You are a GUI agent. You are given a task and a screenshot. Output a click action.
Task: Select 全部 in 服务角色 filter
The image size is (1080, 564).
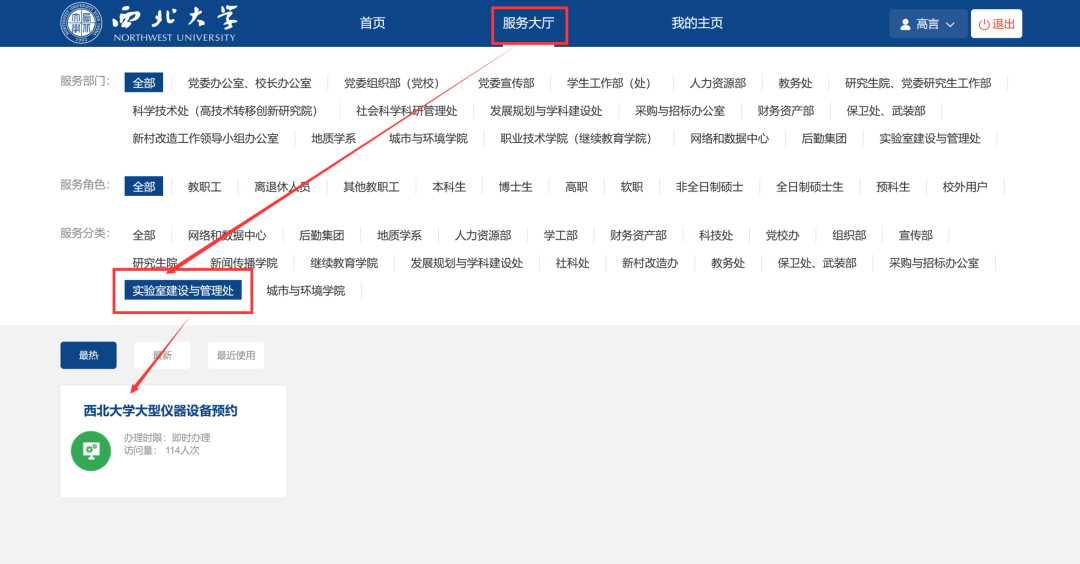coord(144,187)
